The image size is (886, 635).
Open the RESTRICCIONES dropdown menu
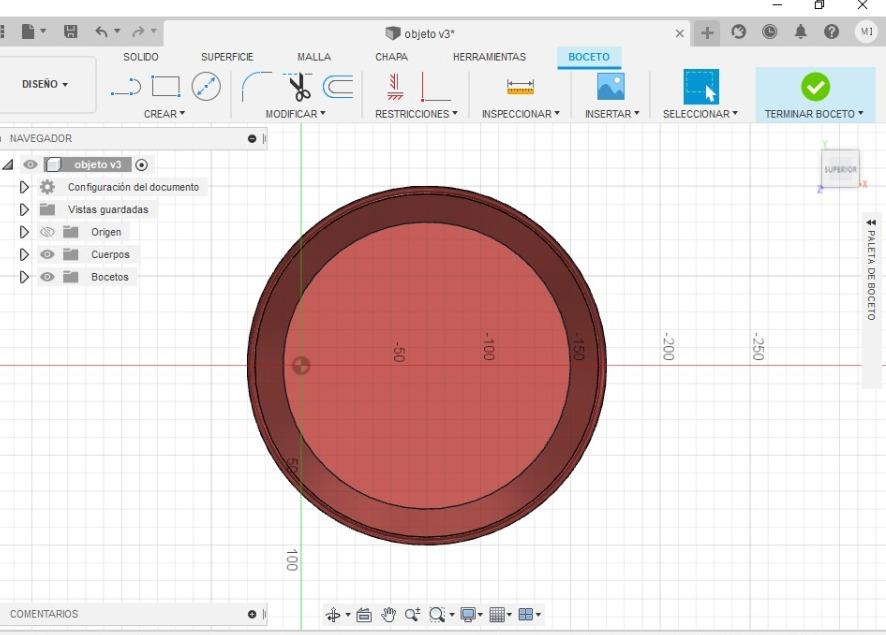[416, 114]
